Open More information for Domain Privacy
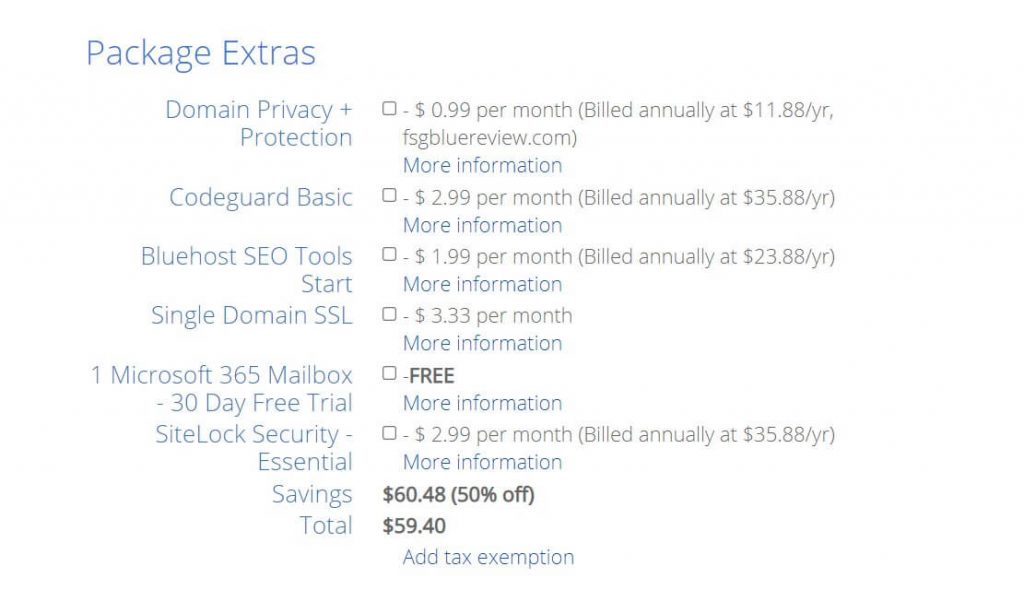Screen dimensions: 1024x602 (x=482, y=165)
